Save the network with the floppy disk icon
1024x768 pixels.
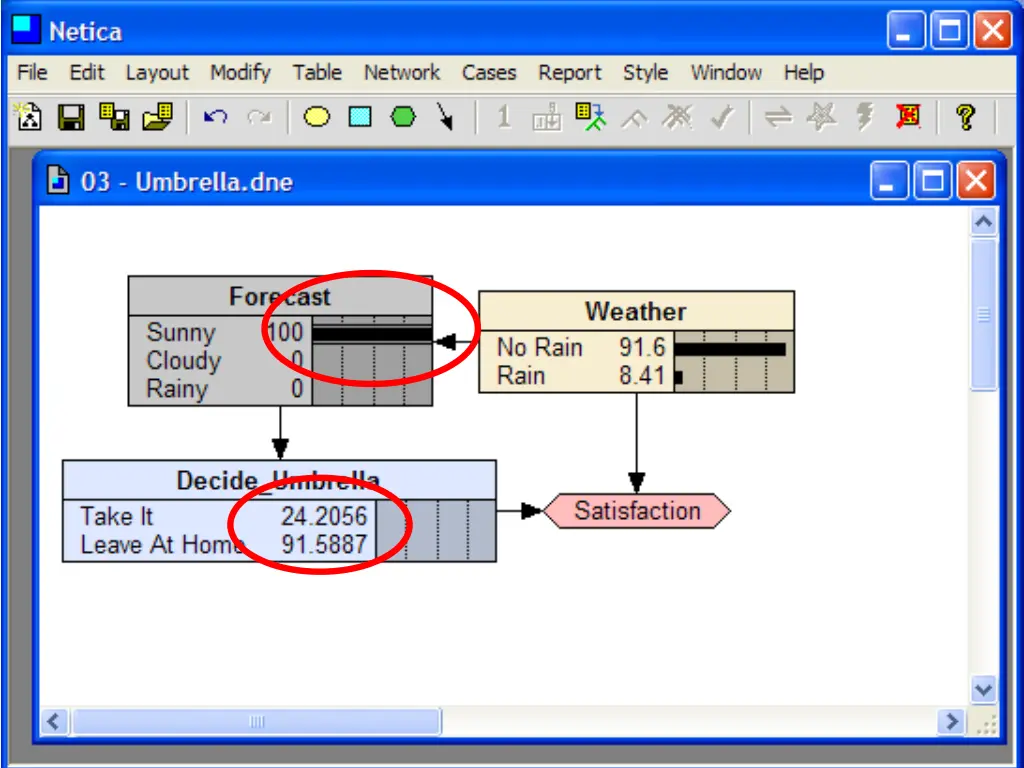click(71, 118)
